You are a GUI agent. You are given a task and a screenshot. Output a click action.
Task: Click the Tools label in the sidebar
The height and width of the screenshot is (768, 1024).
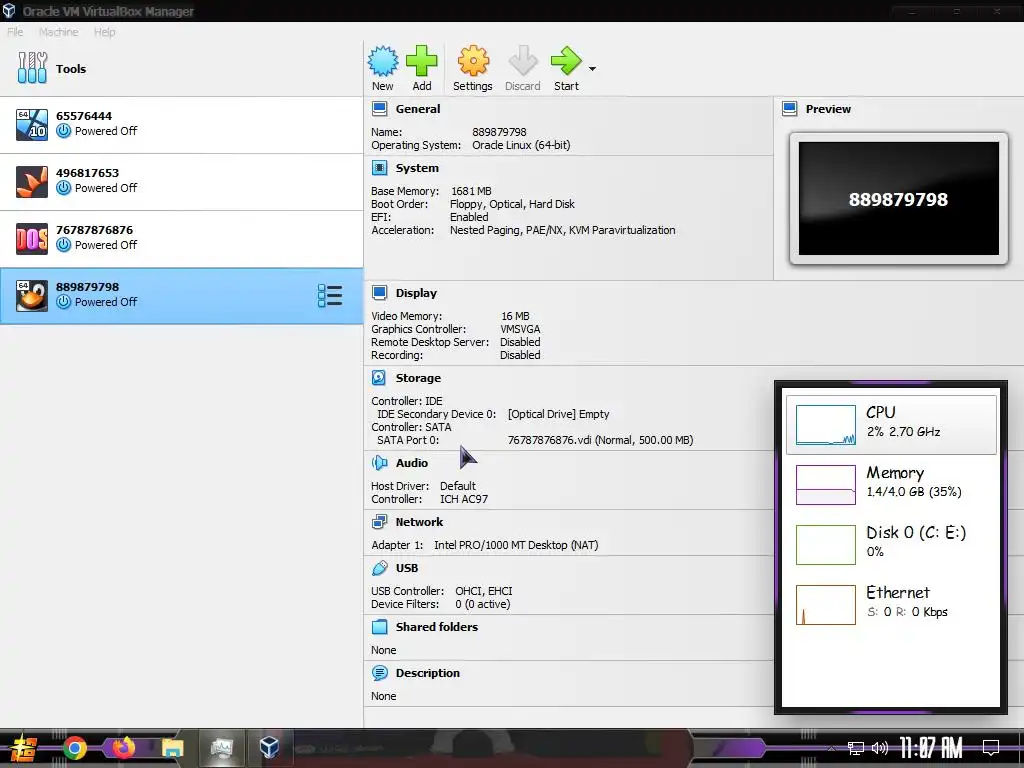[71, 69]
